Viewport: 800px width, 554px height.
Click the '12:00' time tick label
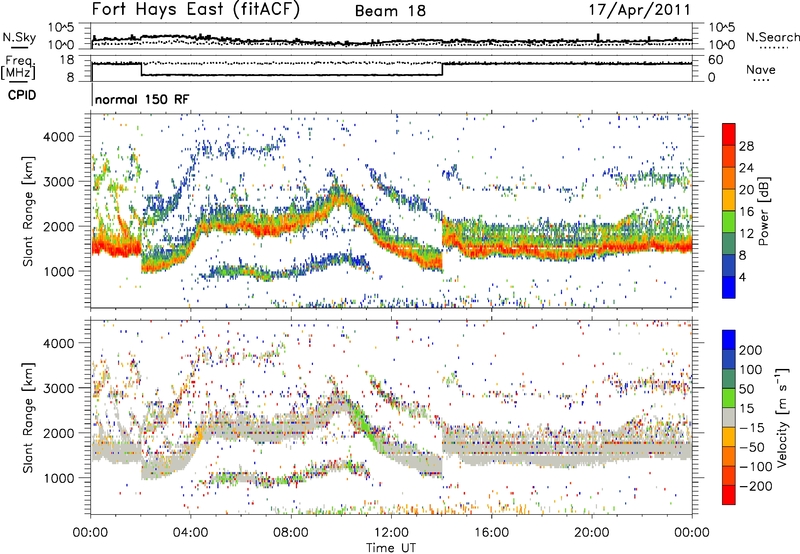[x=391, y=533]
